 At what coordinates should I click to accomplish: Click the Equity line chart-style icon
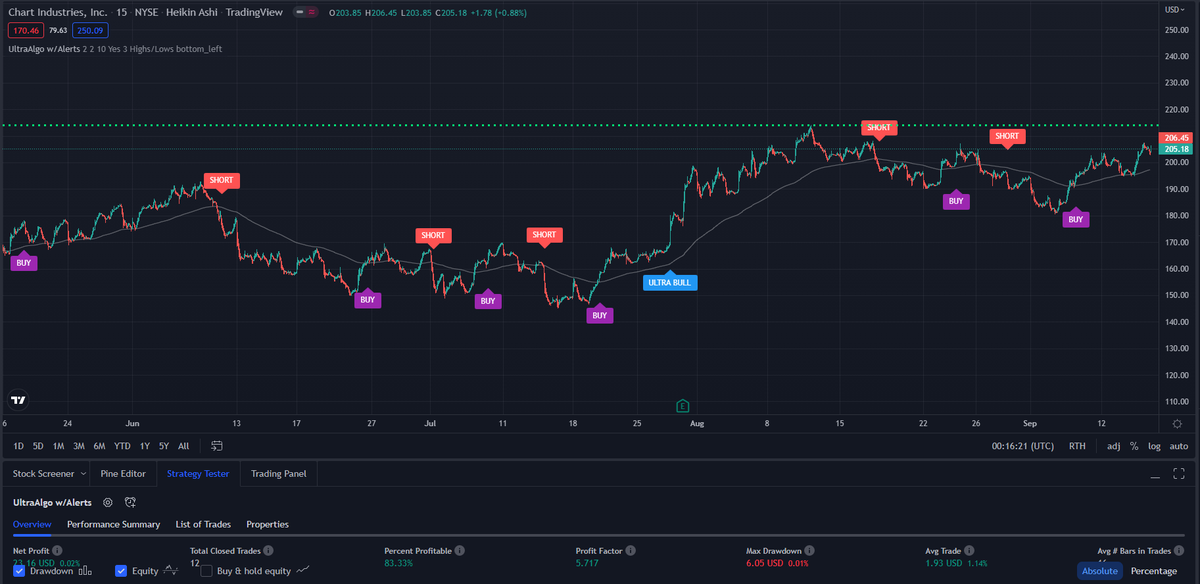(171, 571)
